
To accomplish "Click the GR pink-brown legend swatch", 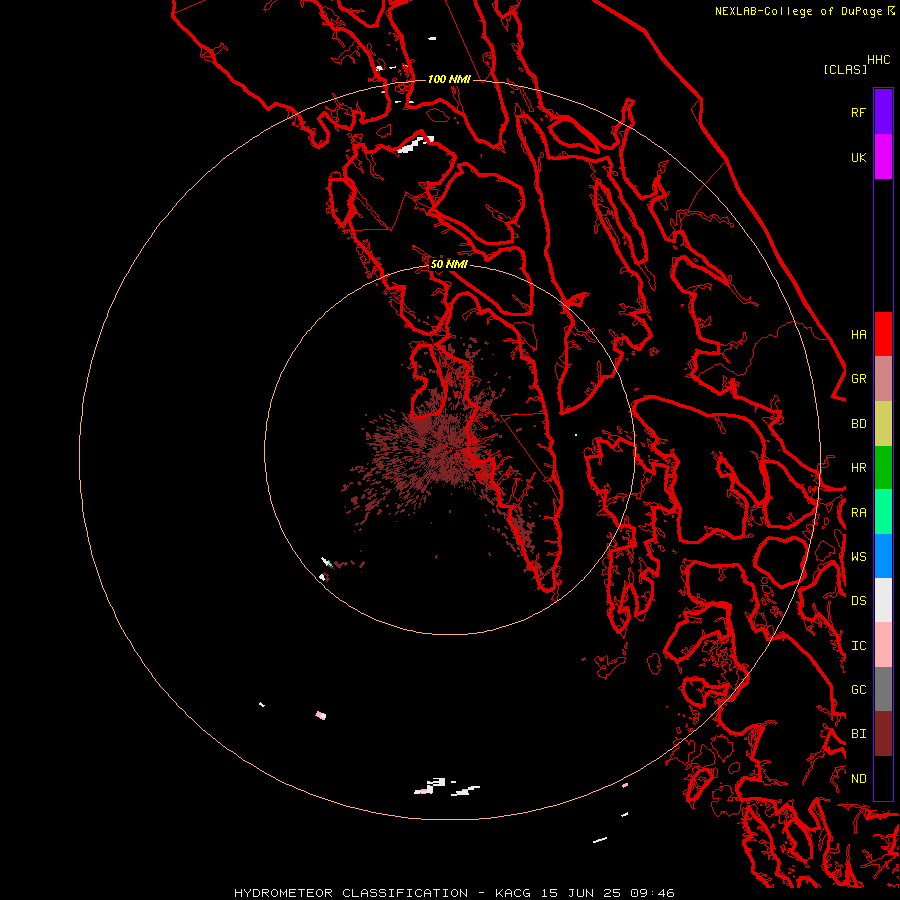I will [883, 379].
